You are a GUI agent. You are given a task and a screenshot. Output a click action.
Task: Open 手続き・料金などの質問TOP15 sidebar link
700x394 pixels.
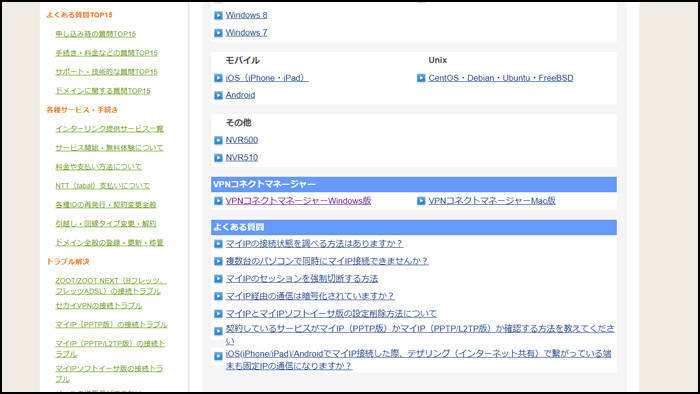(x=107, y=53)
